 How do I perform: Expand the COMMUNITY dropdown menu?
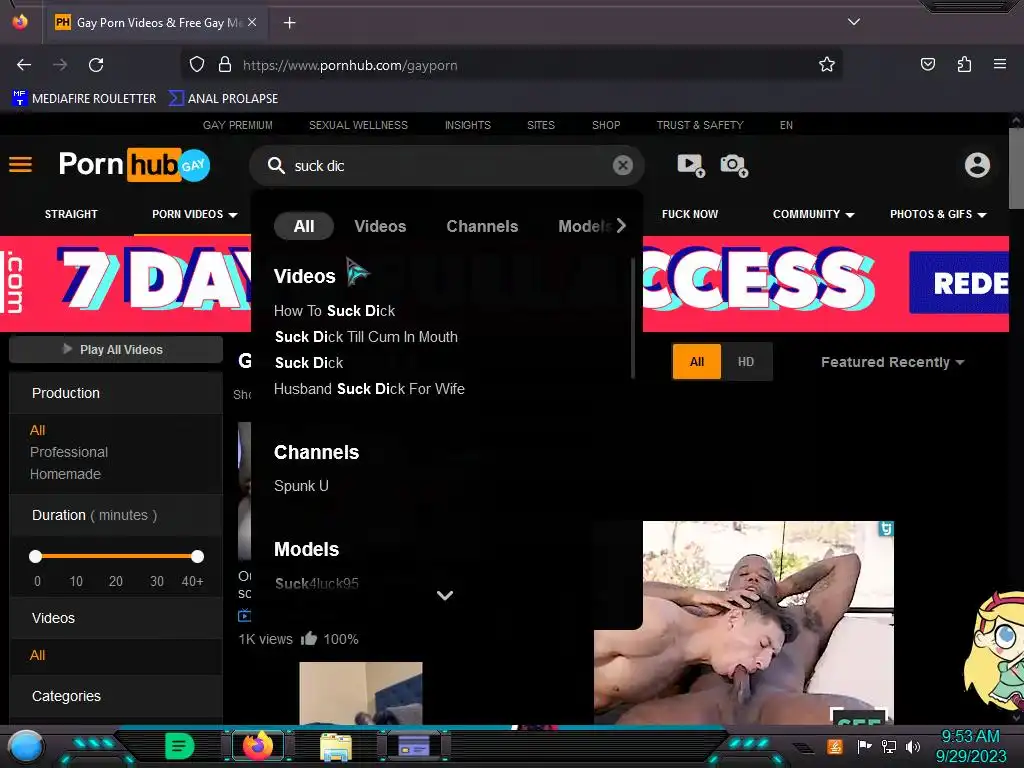pyautogui.click(x=813, y=214)
